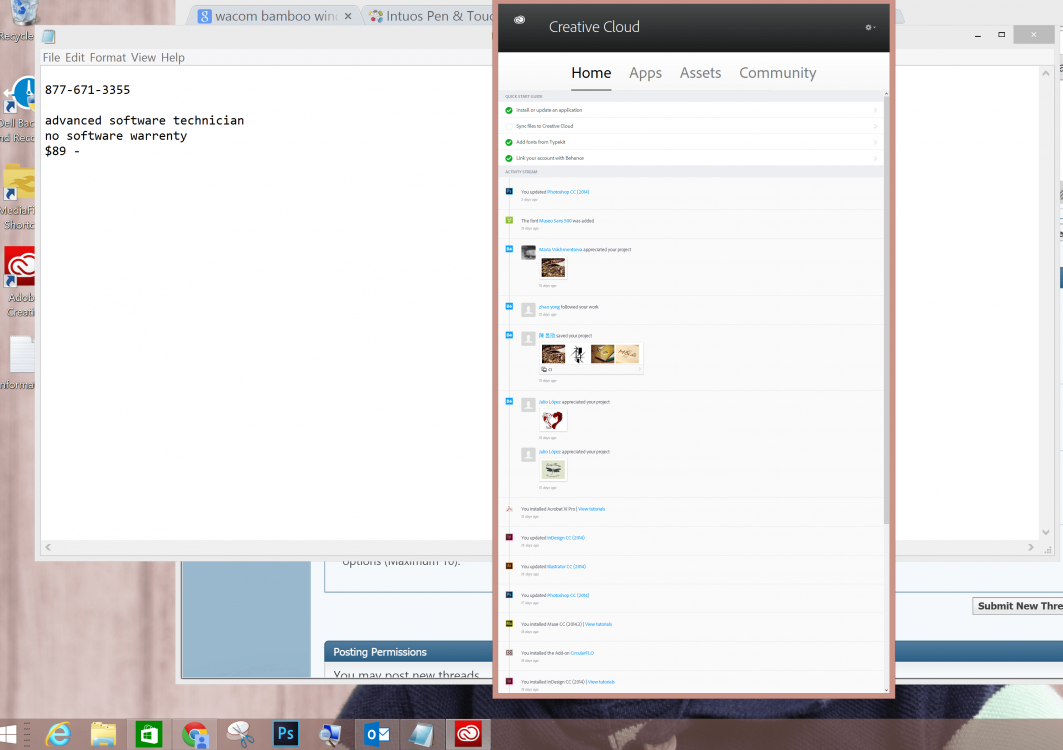This screenshot has height=750, width=1063.
Task: Click empty circle beside Sync files to Creative Cloud
Action: pyautogui.click(x=508, y=126)
